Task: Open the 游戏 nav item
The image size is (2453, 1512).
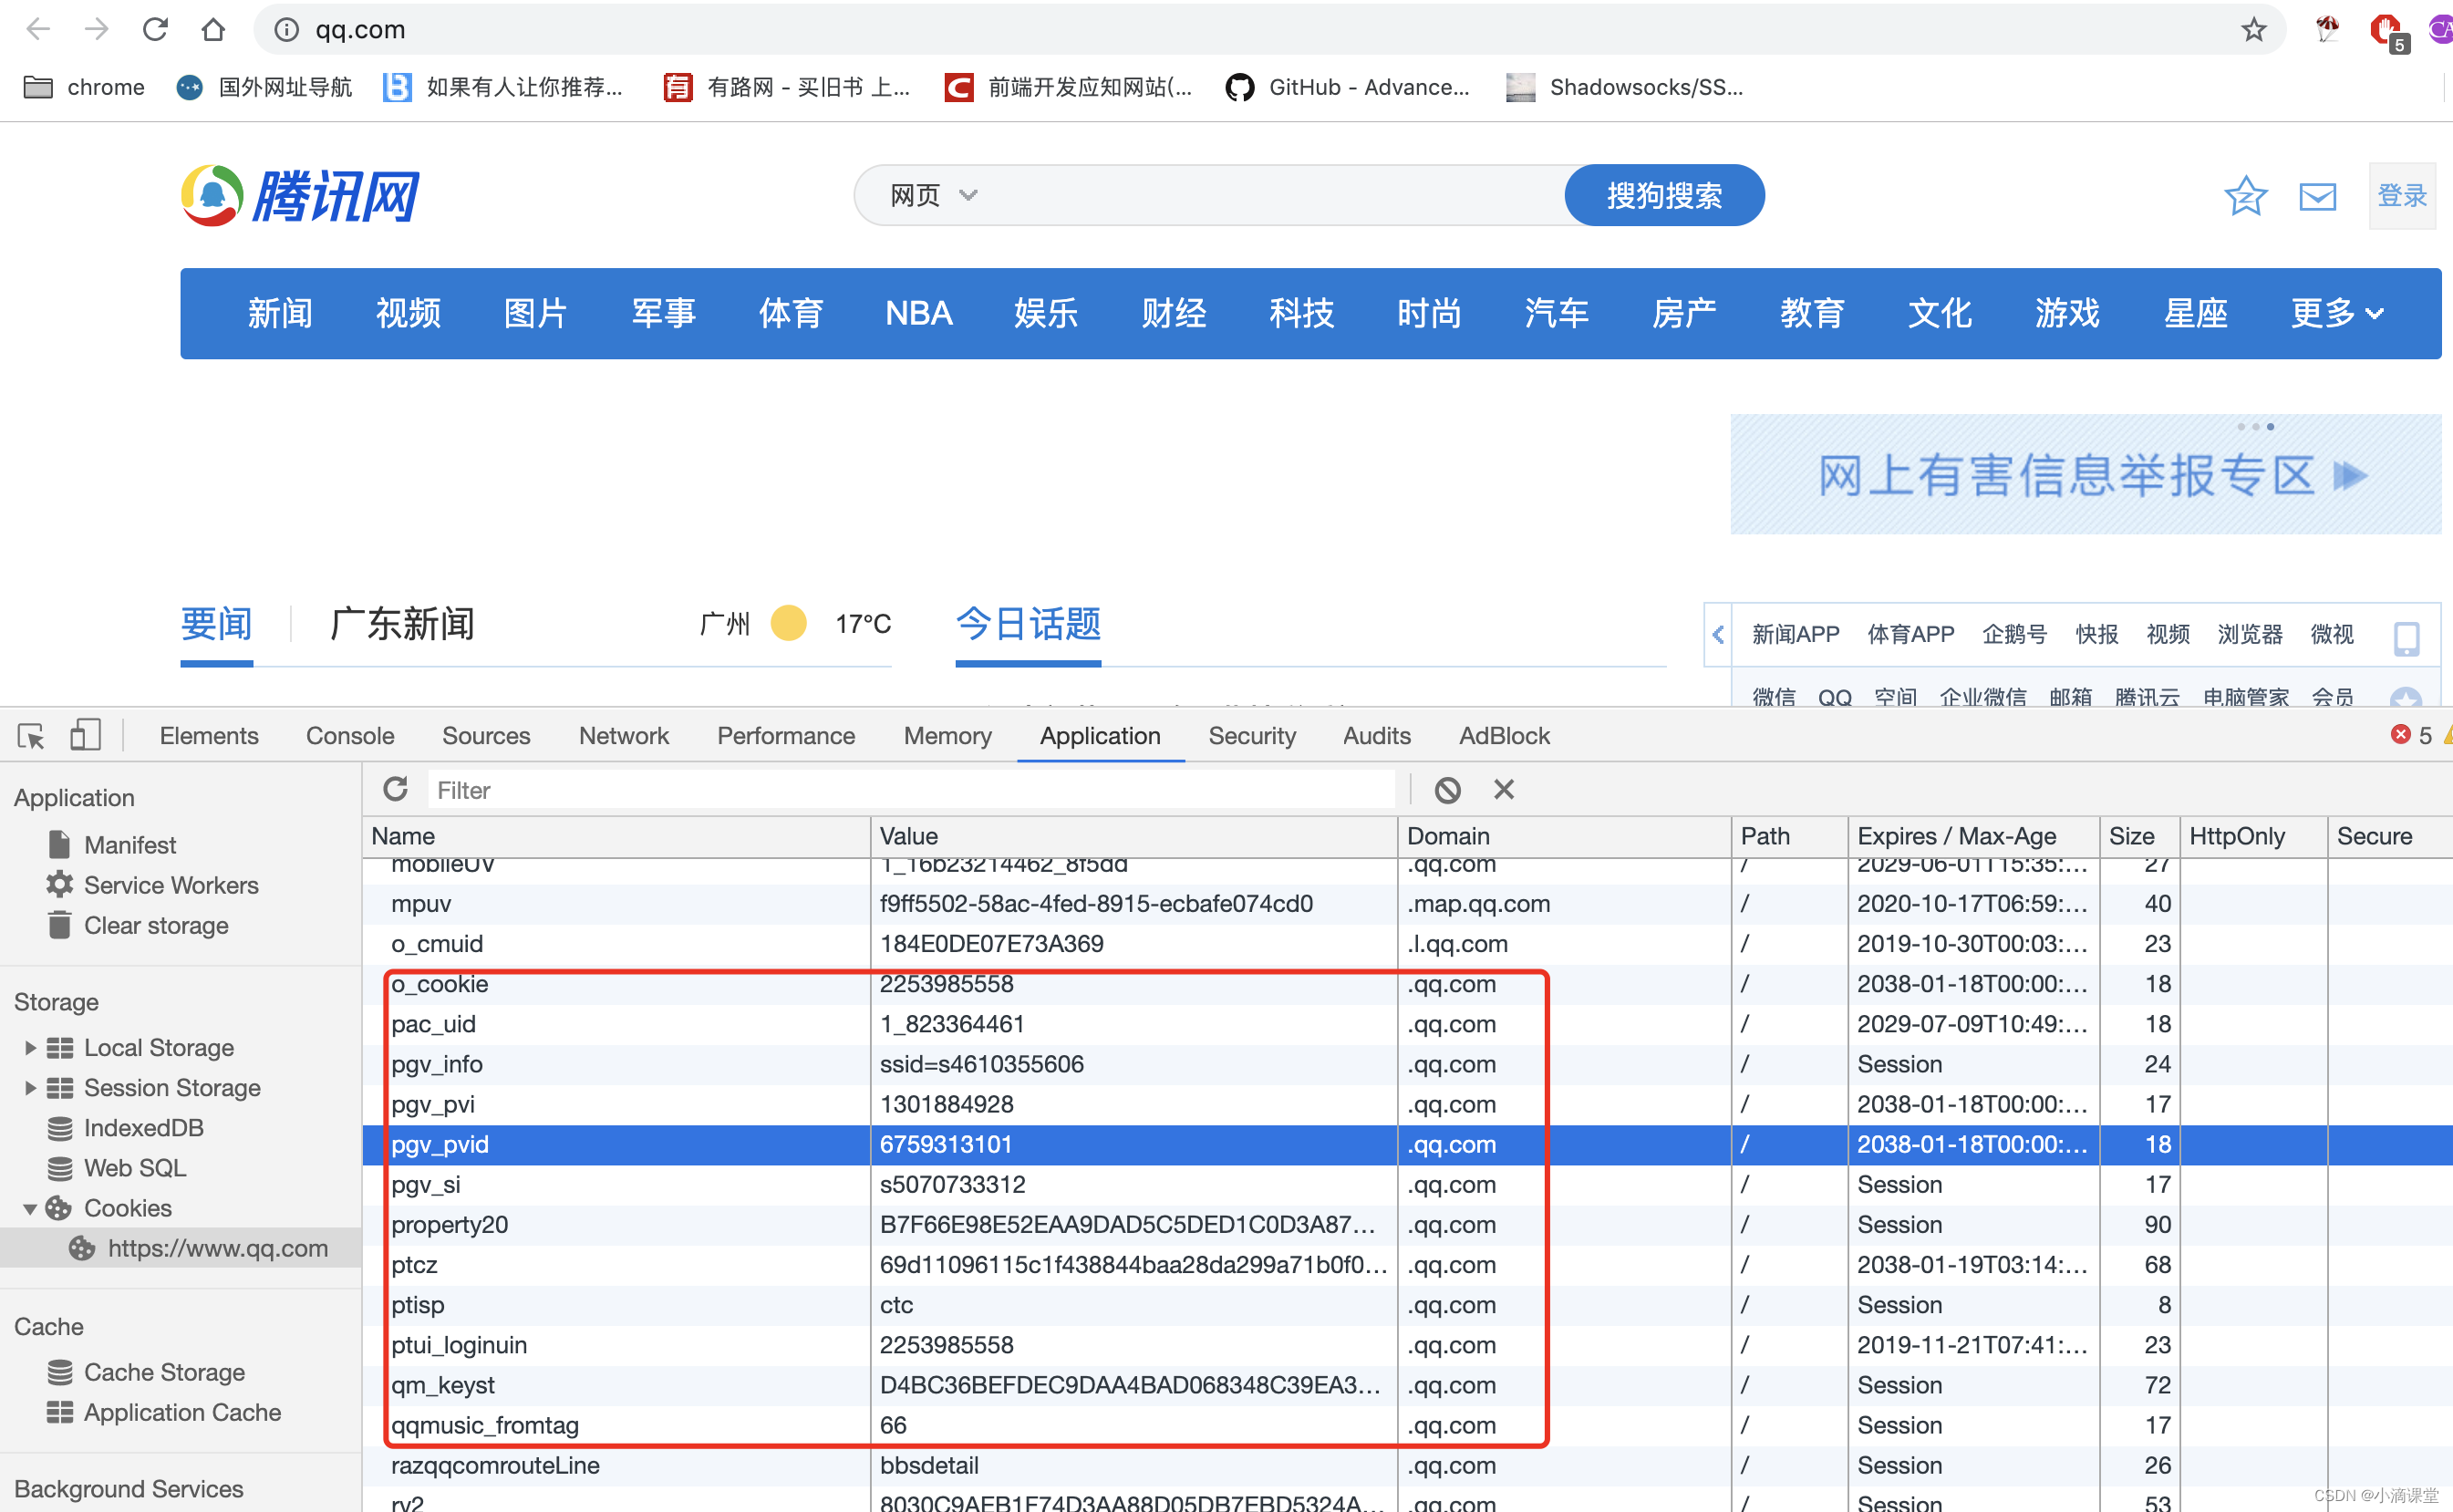Action: click(x=2067, y=313)
